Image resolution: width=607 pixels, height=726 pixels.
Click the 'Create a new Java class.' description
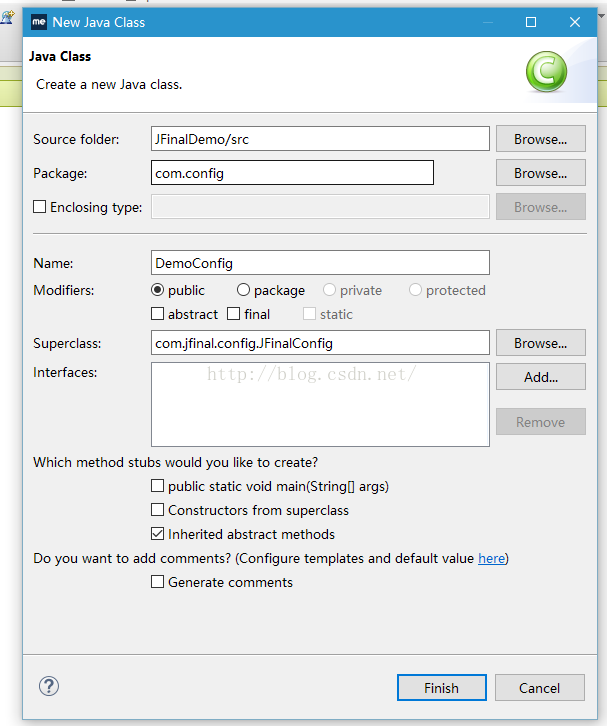(x=109, y=85)
